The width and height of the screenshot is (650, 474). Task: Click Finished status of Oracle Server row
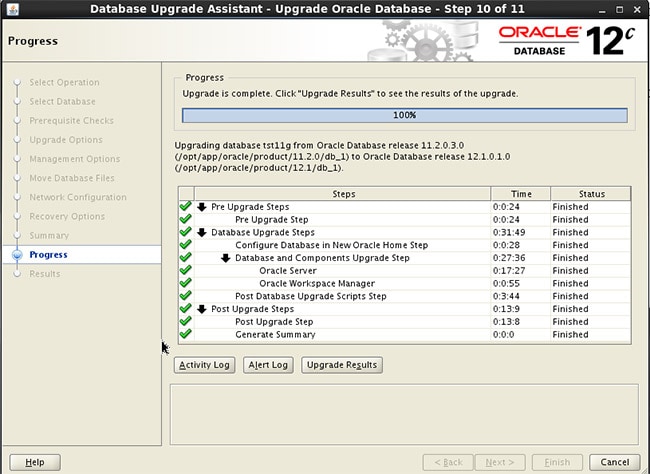tap(570, 271)
